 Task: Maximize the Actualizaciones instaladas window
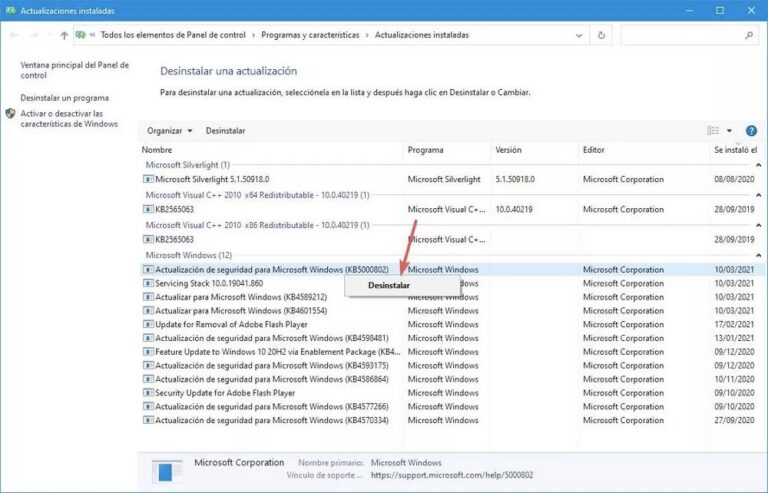pos(720,10)
